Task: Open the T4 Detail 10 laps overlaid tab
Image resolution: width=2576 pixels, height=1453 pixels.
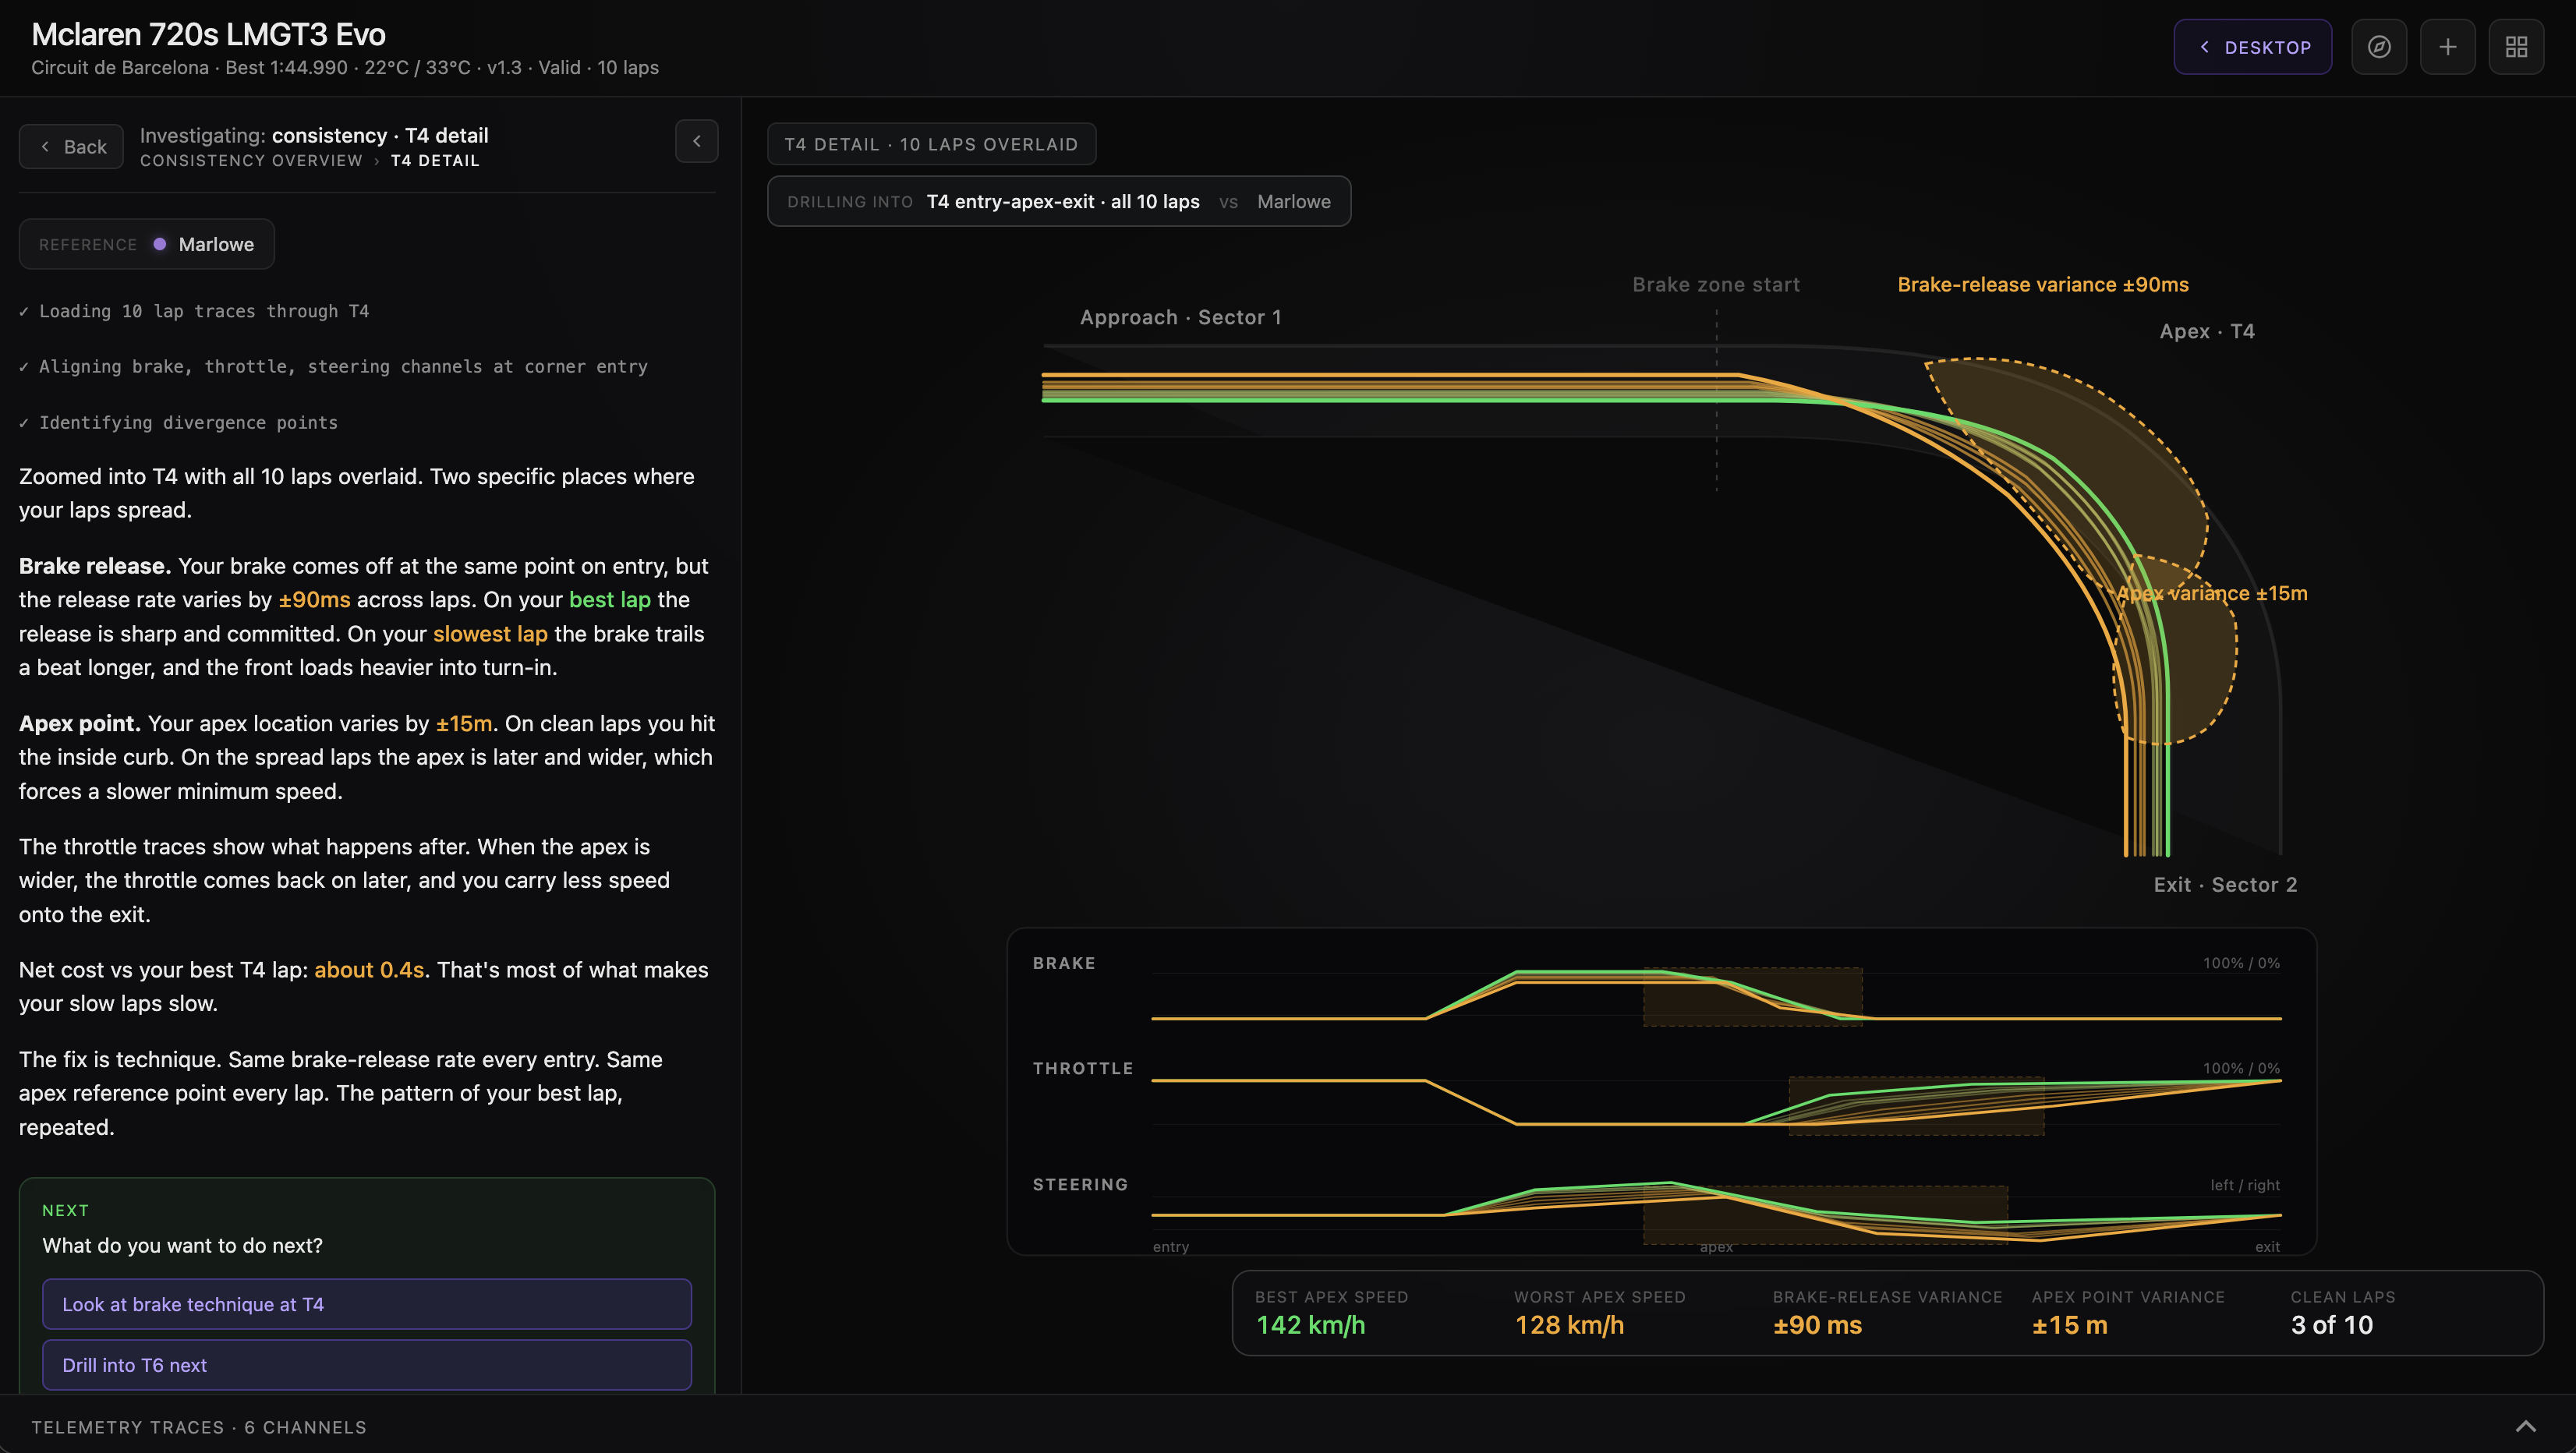Action: [x=931, y=144]
